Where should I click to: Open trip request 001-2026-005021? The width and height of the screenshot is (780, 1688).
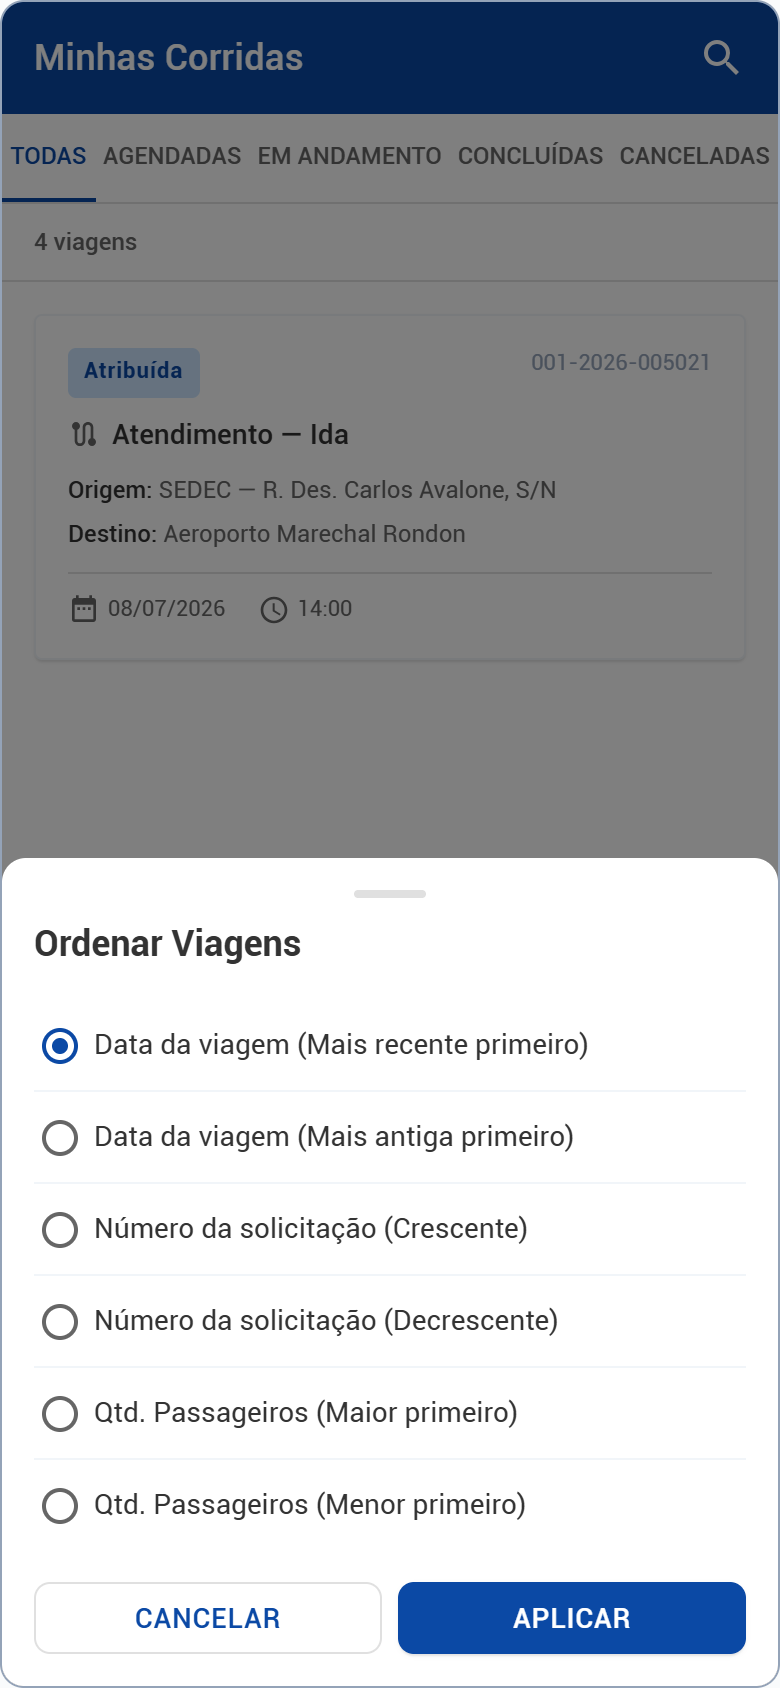coord(620,363)
